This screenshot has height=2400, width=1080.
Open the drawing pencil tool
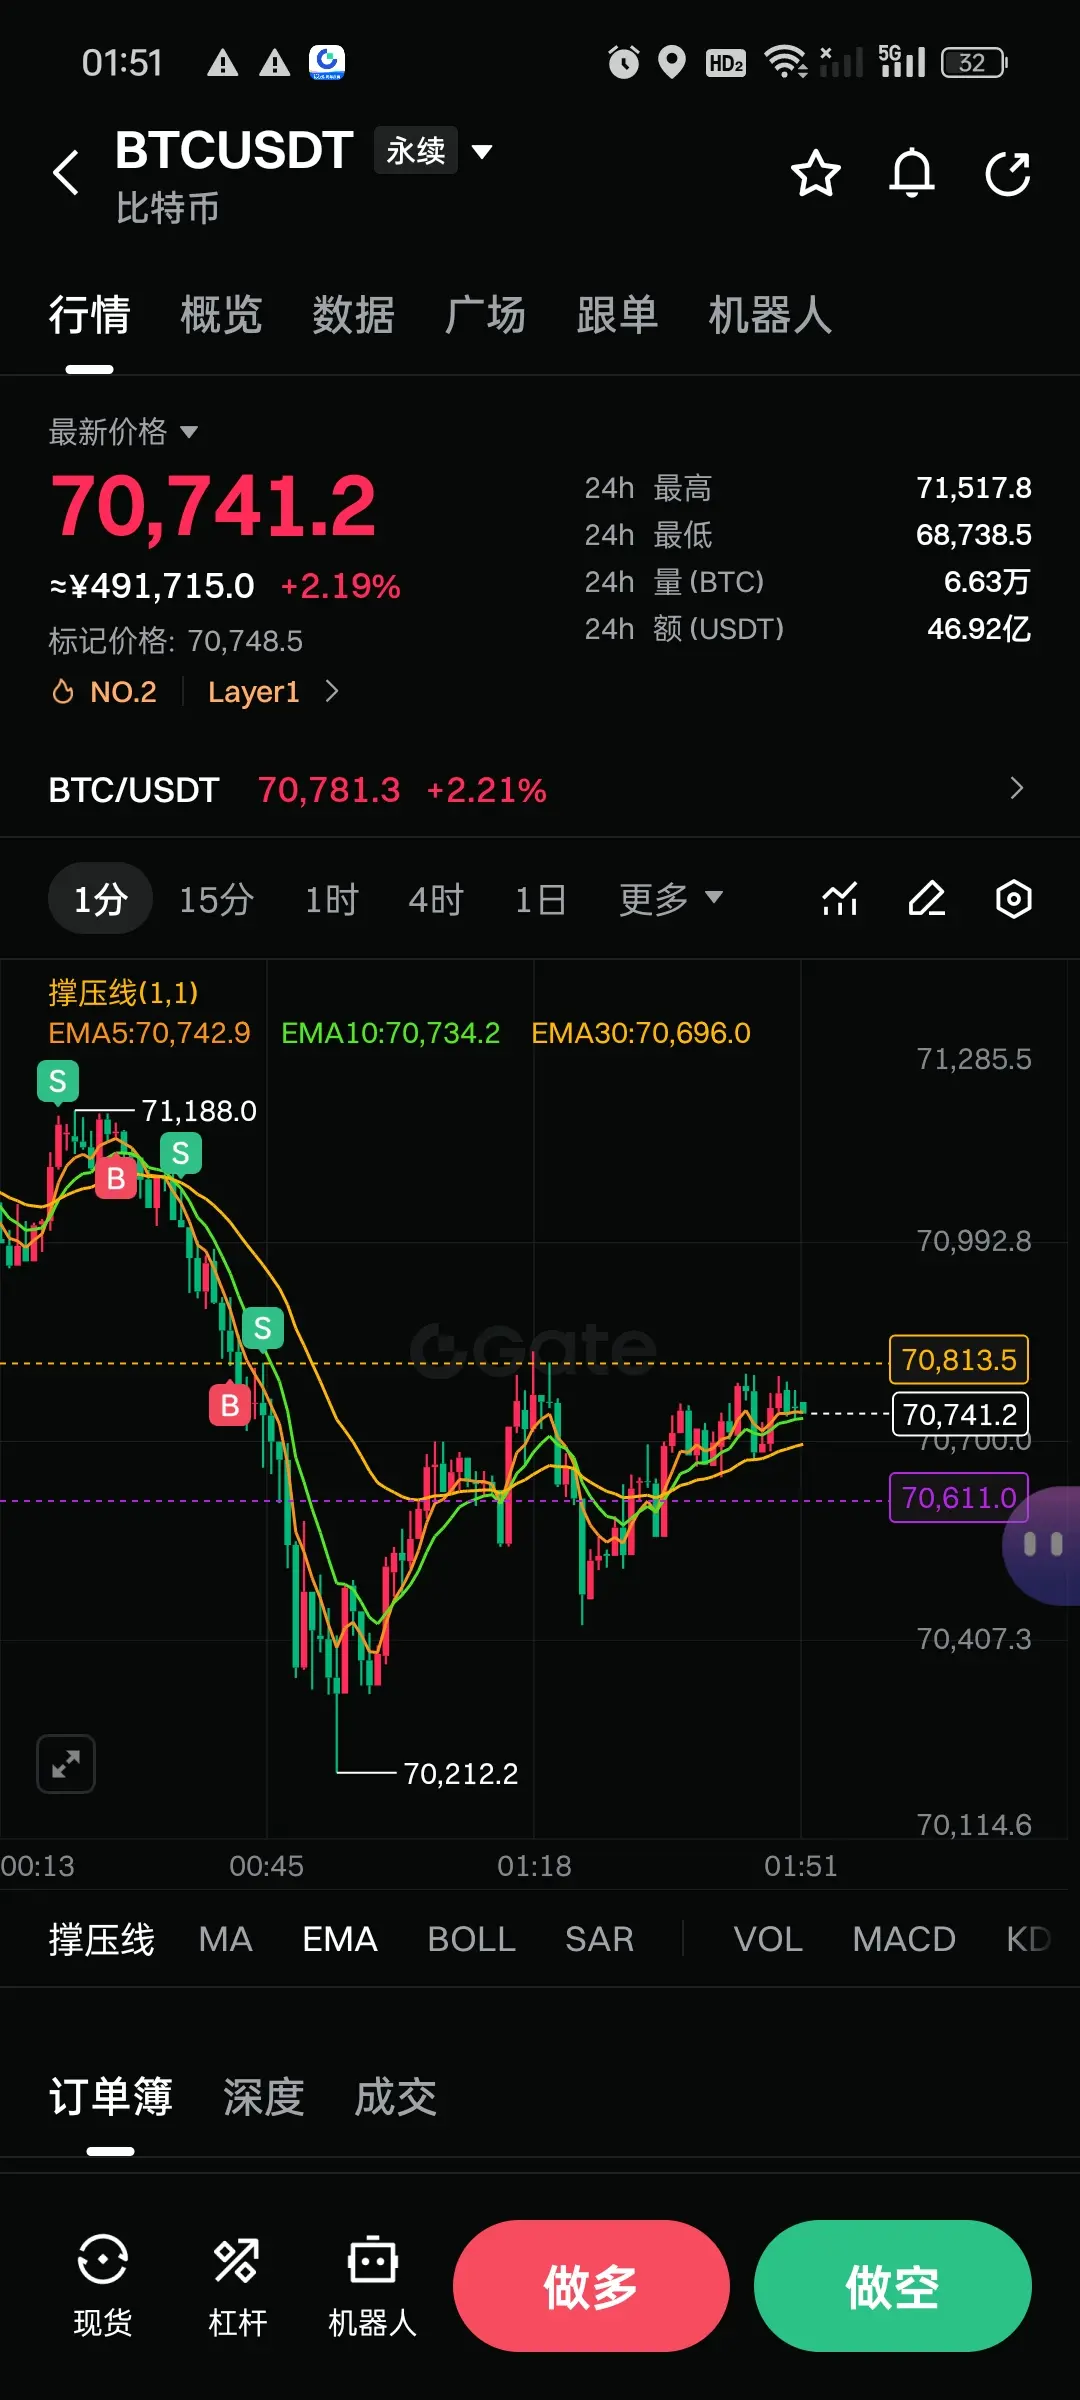(x=927, y=899)
